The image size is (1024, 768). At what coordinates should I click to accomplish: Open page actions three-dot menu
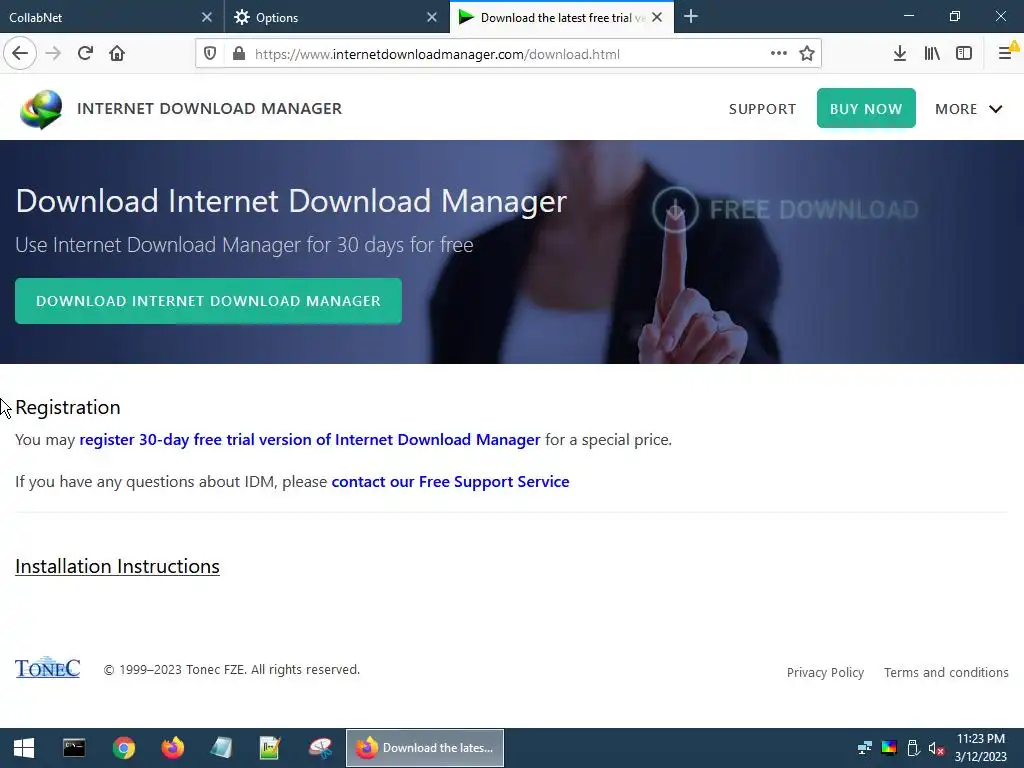tap(778, 54)
